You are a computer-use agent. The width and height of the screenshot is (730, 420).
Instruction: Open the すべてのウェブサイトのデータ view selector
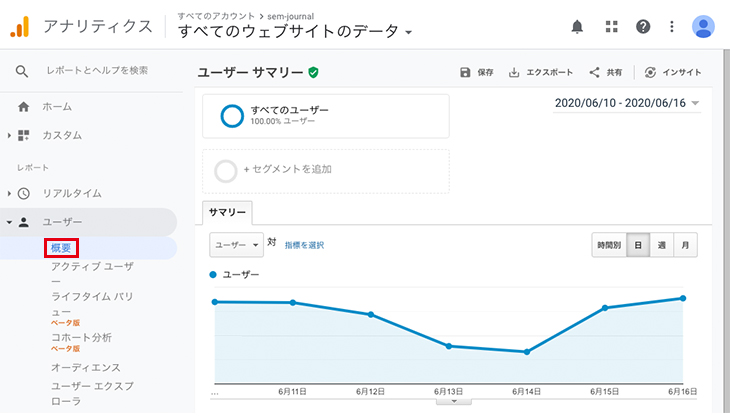(295, 32)
